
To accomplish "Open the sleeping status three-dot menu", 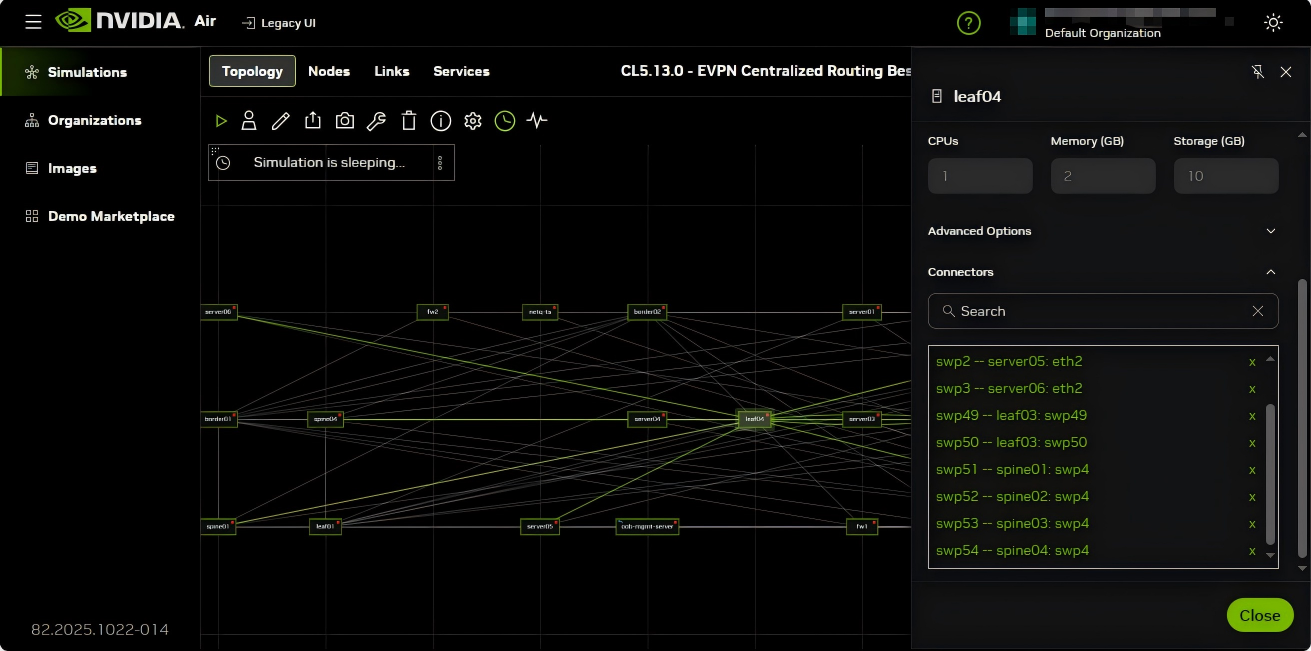I will click(x=440, y=163).
